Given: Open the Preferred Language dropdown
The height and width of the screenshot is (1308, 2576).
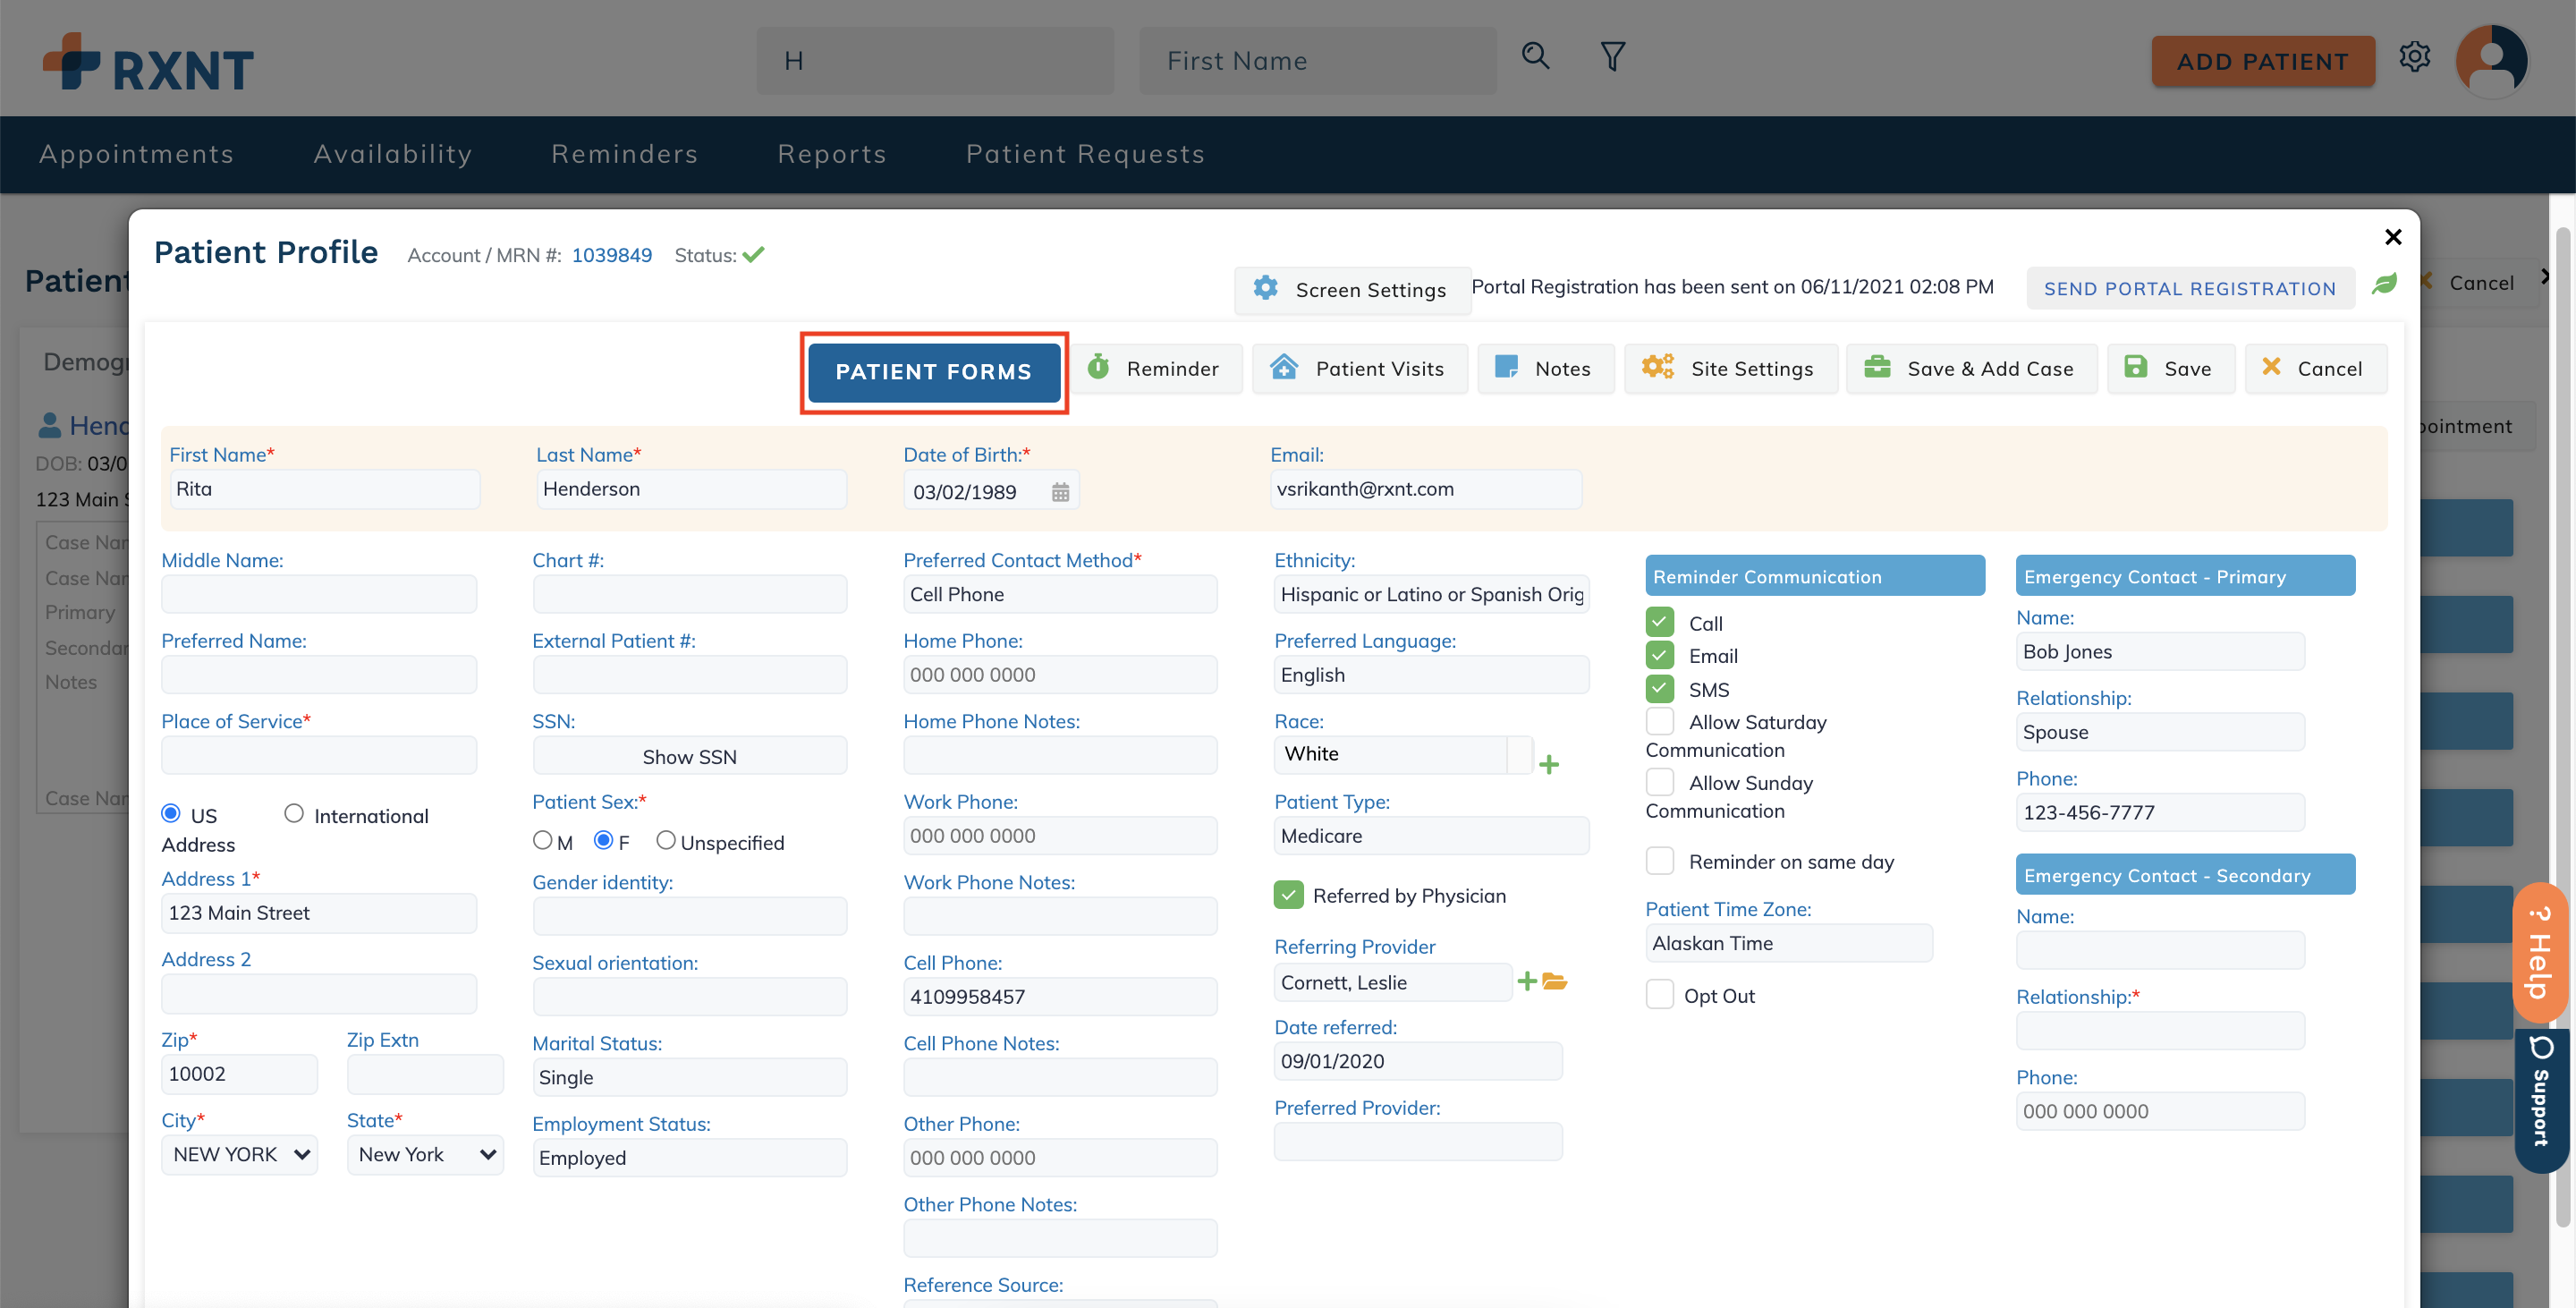Looking at the screenshot, I should point(1431,675).
